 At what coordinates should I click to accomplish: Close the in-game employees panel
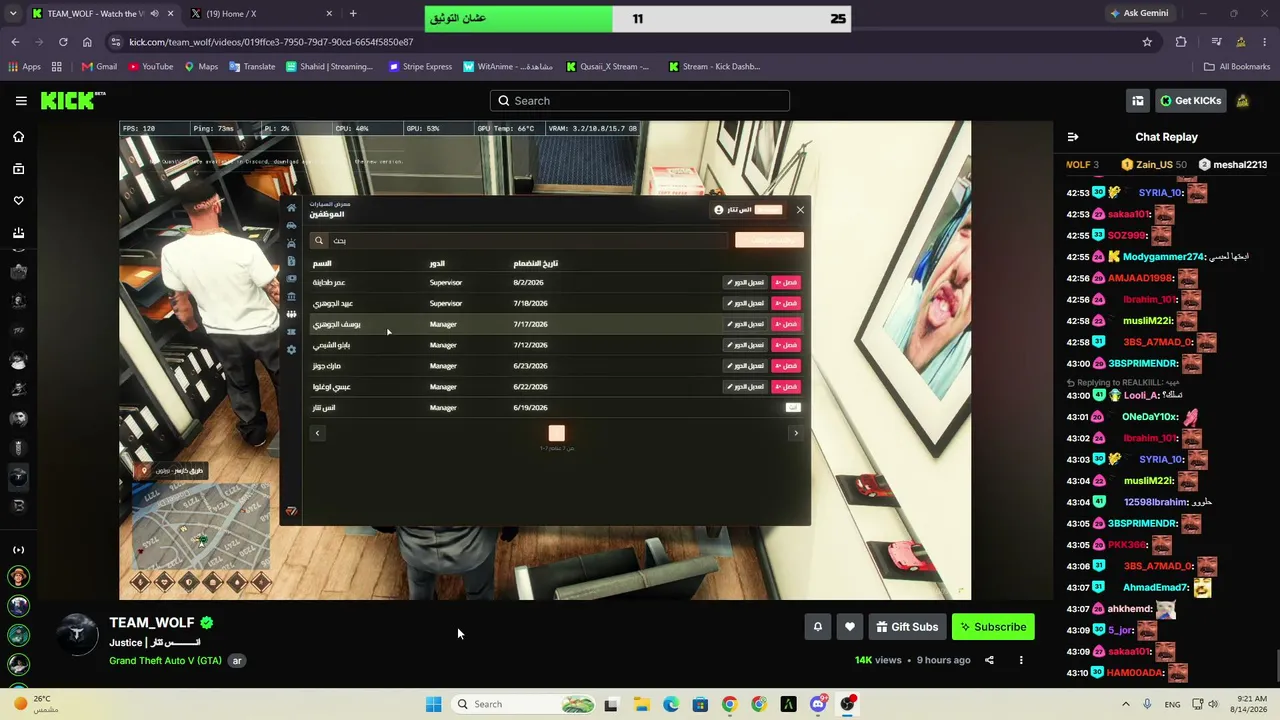(x=800, y=210)
